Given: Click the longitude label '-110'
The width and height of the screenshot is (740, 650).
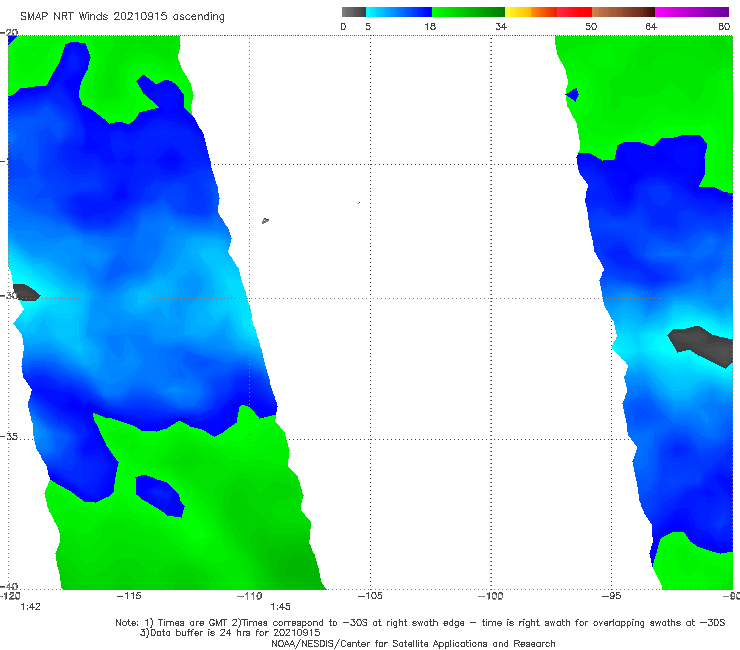Looking at the screenshot, I should click(250, 596).
